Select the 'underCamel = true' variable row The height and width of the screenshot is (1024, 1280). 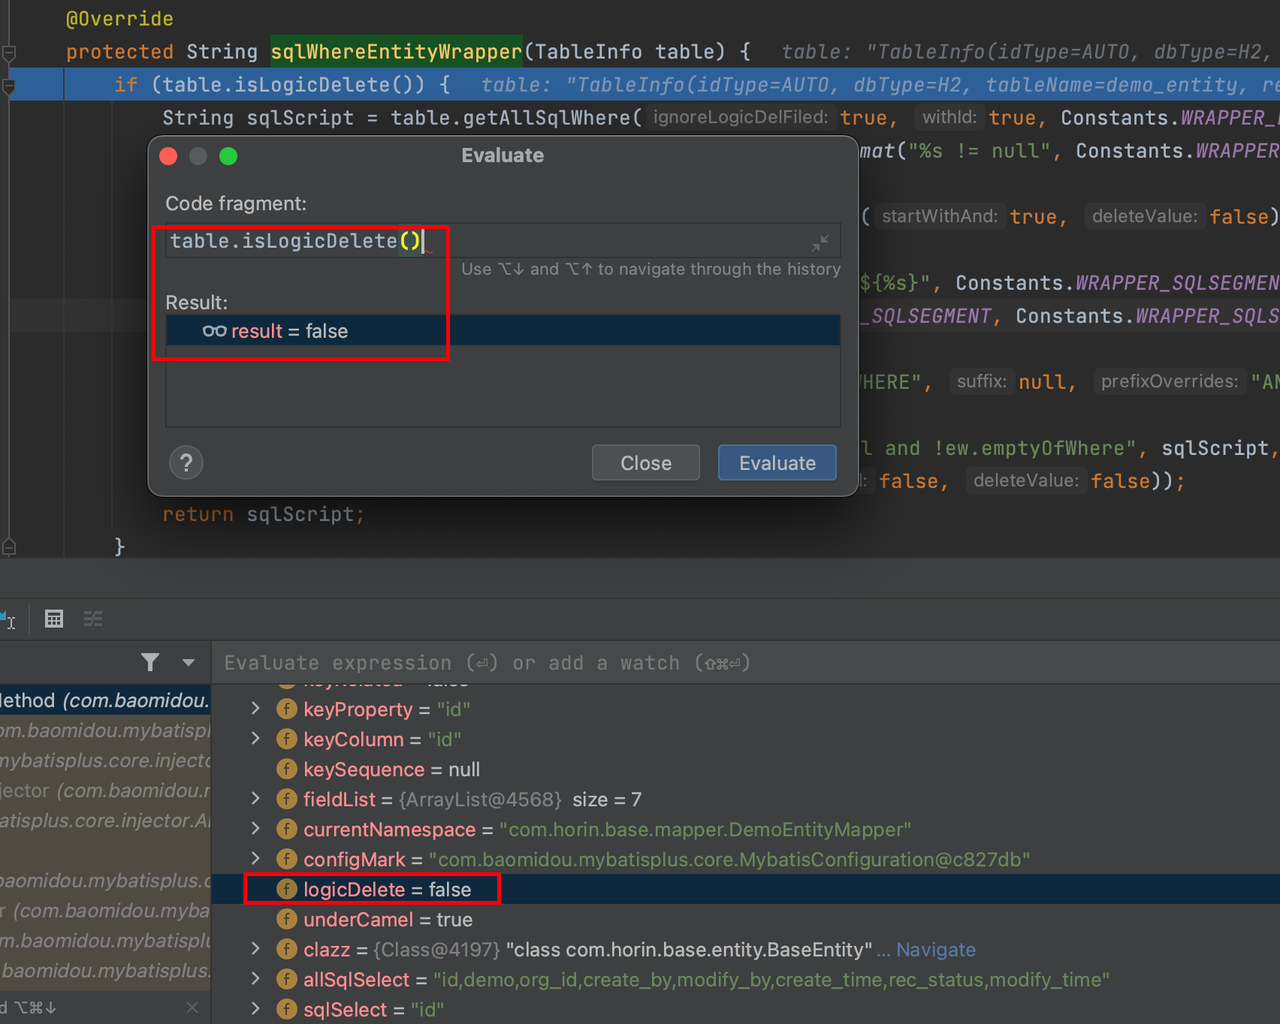pyautogui.click(x=746, y=919)
